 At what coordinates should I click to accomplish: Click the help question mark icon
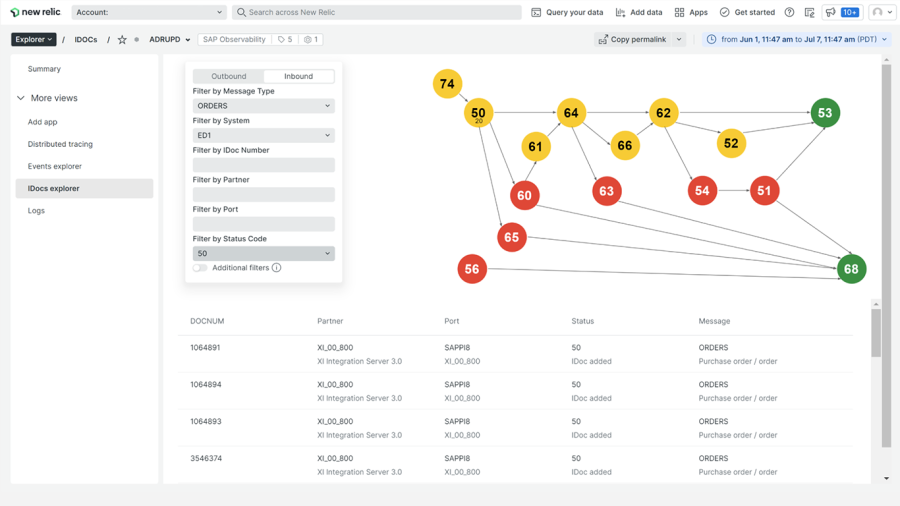tap(789, 12)
